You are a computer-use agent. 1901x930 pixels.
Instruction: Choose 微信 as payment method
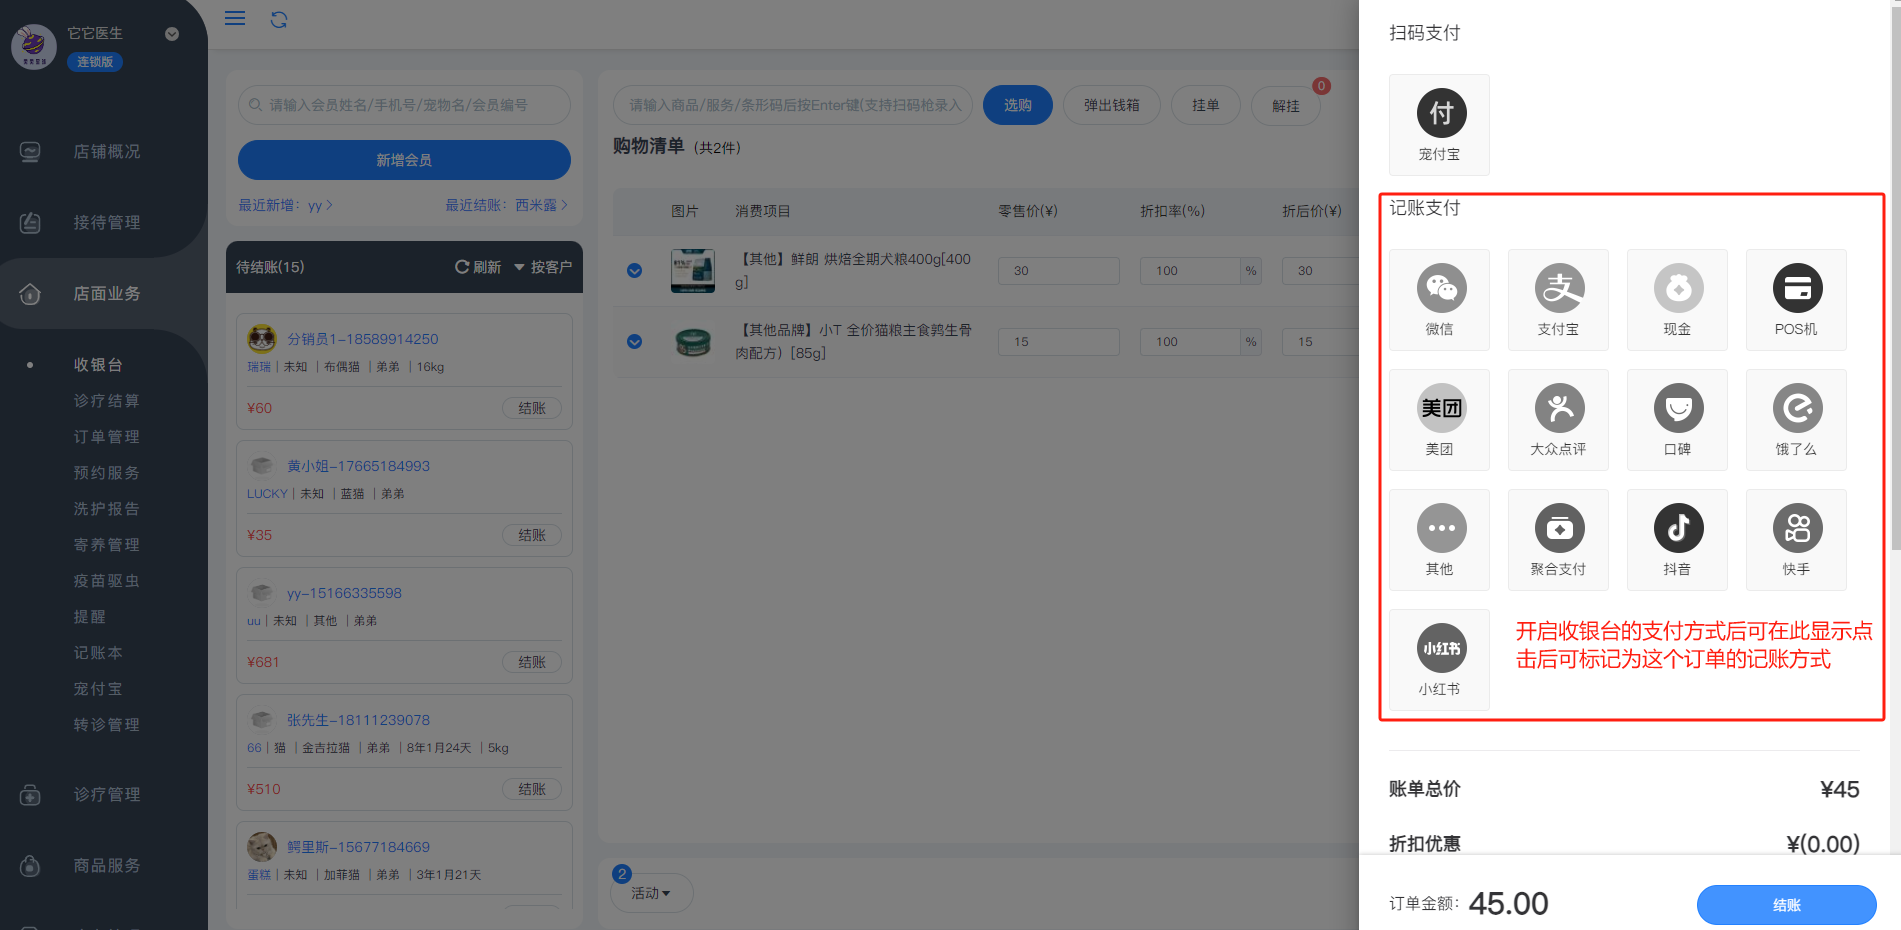1439,300
